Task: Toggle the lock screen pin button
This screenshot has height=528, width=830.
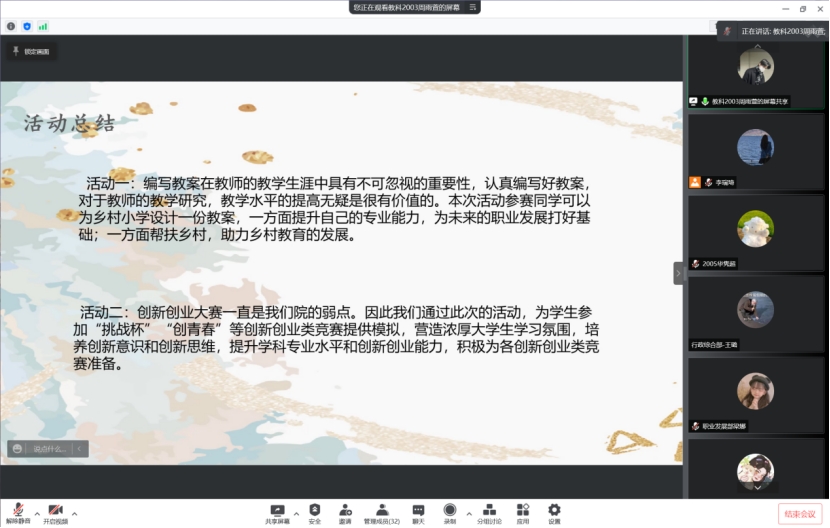Action: pyautogui.click(x=30, y=51)
